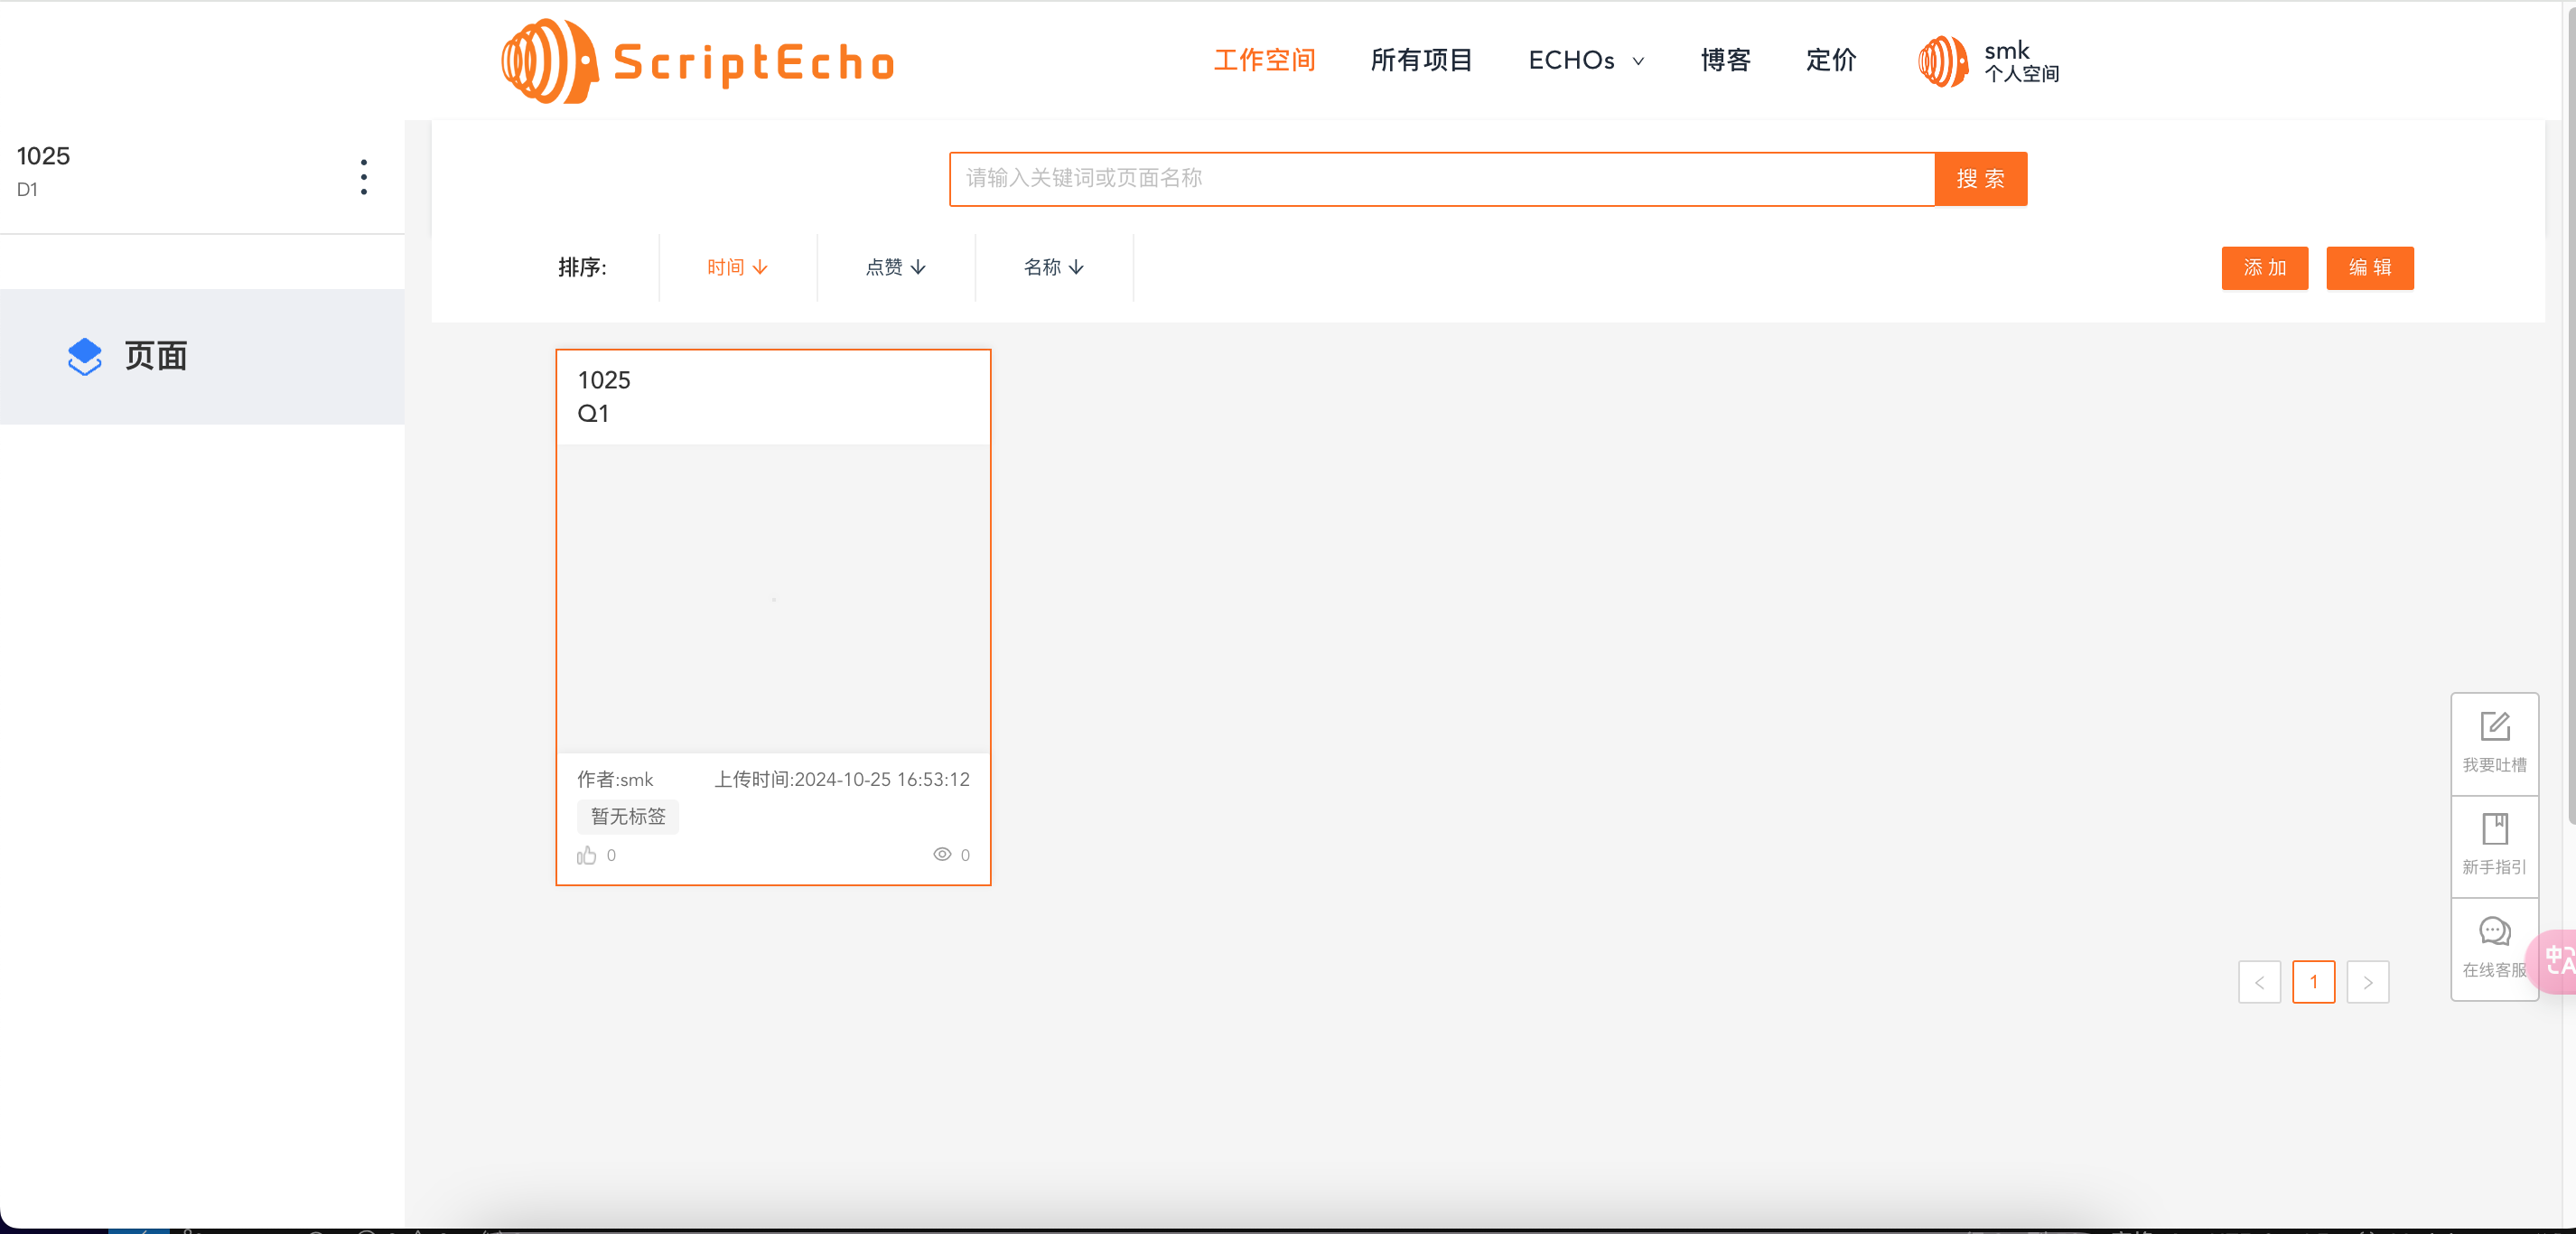The image size is (2576, 1234).
Task: Open the 新手指引 beginner guide
Action: (2494, 845)
